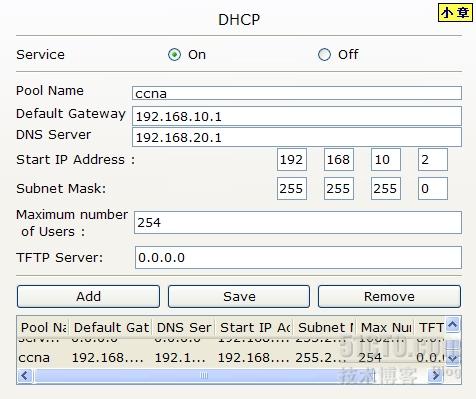The width and height of the screenshot is (476, 399).
Task: Click the horizontal scrollbar thumb
Action: click(x=204, y=376)
